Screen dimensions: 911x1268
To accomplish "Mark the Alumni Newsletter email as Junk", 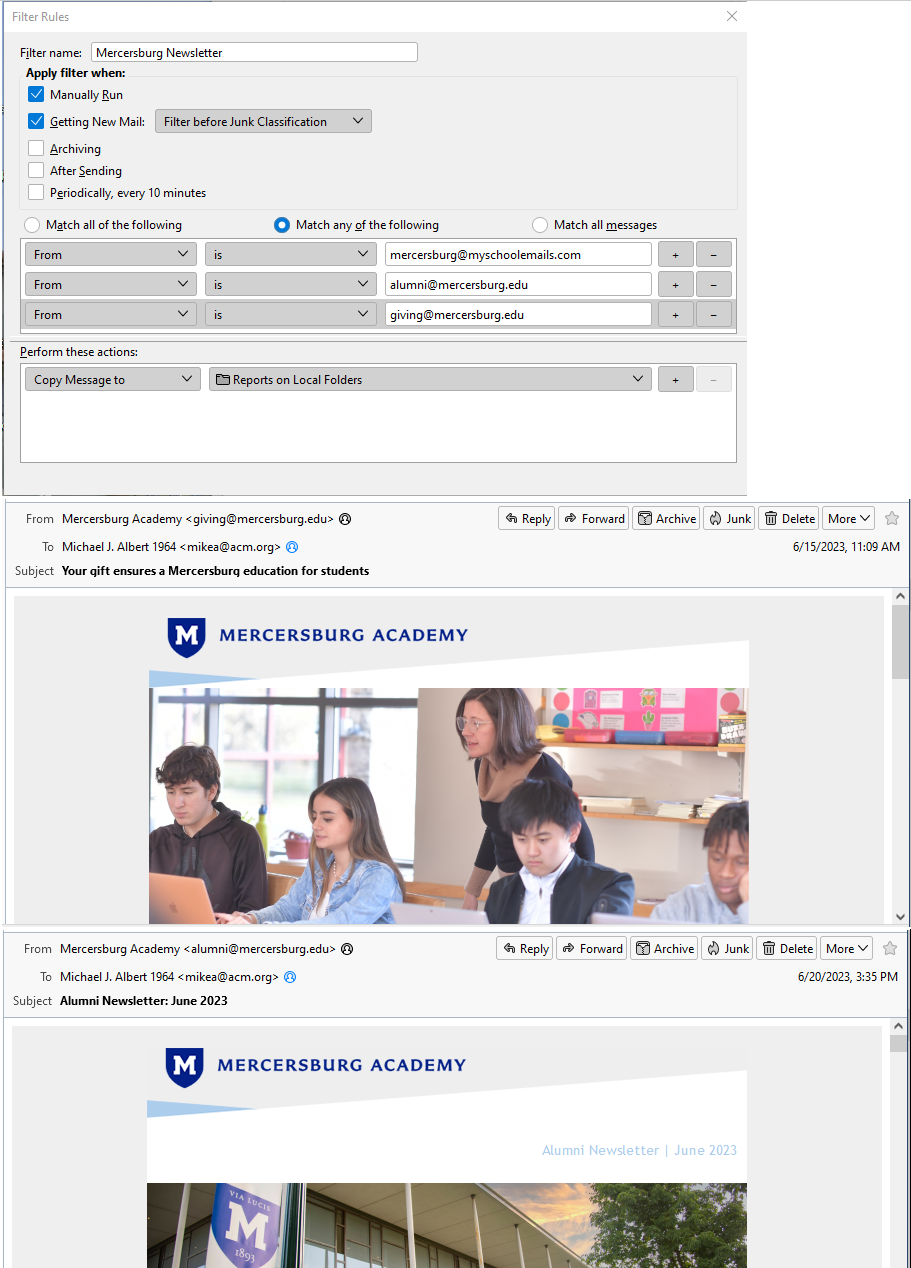I will 727,949.
